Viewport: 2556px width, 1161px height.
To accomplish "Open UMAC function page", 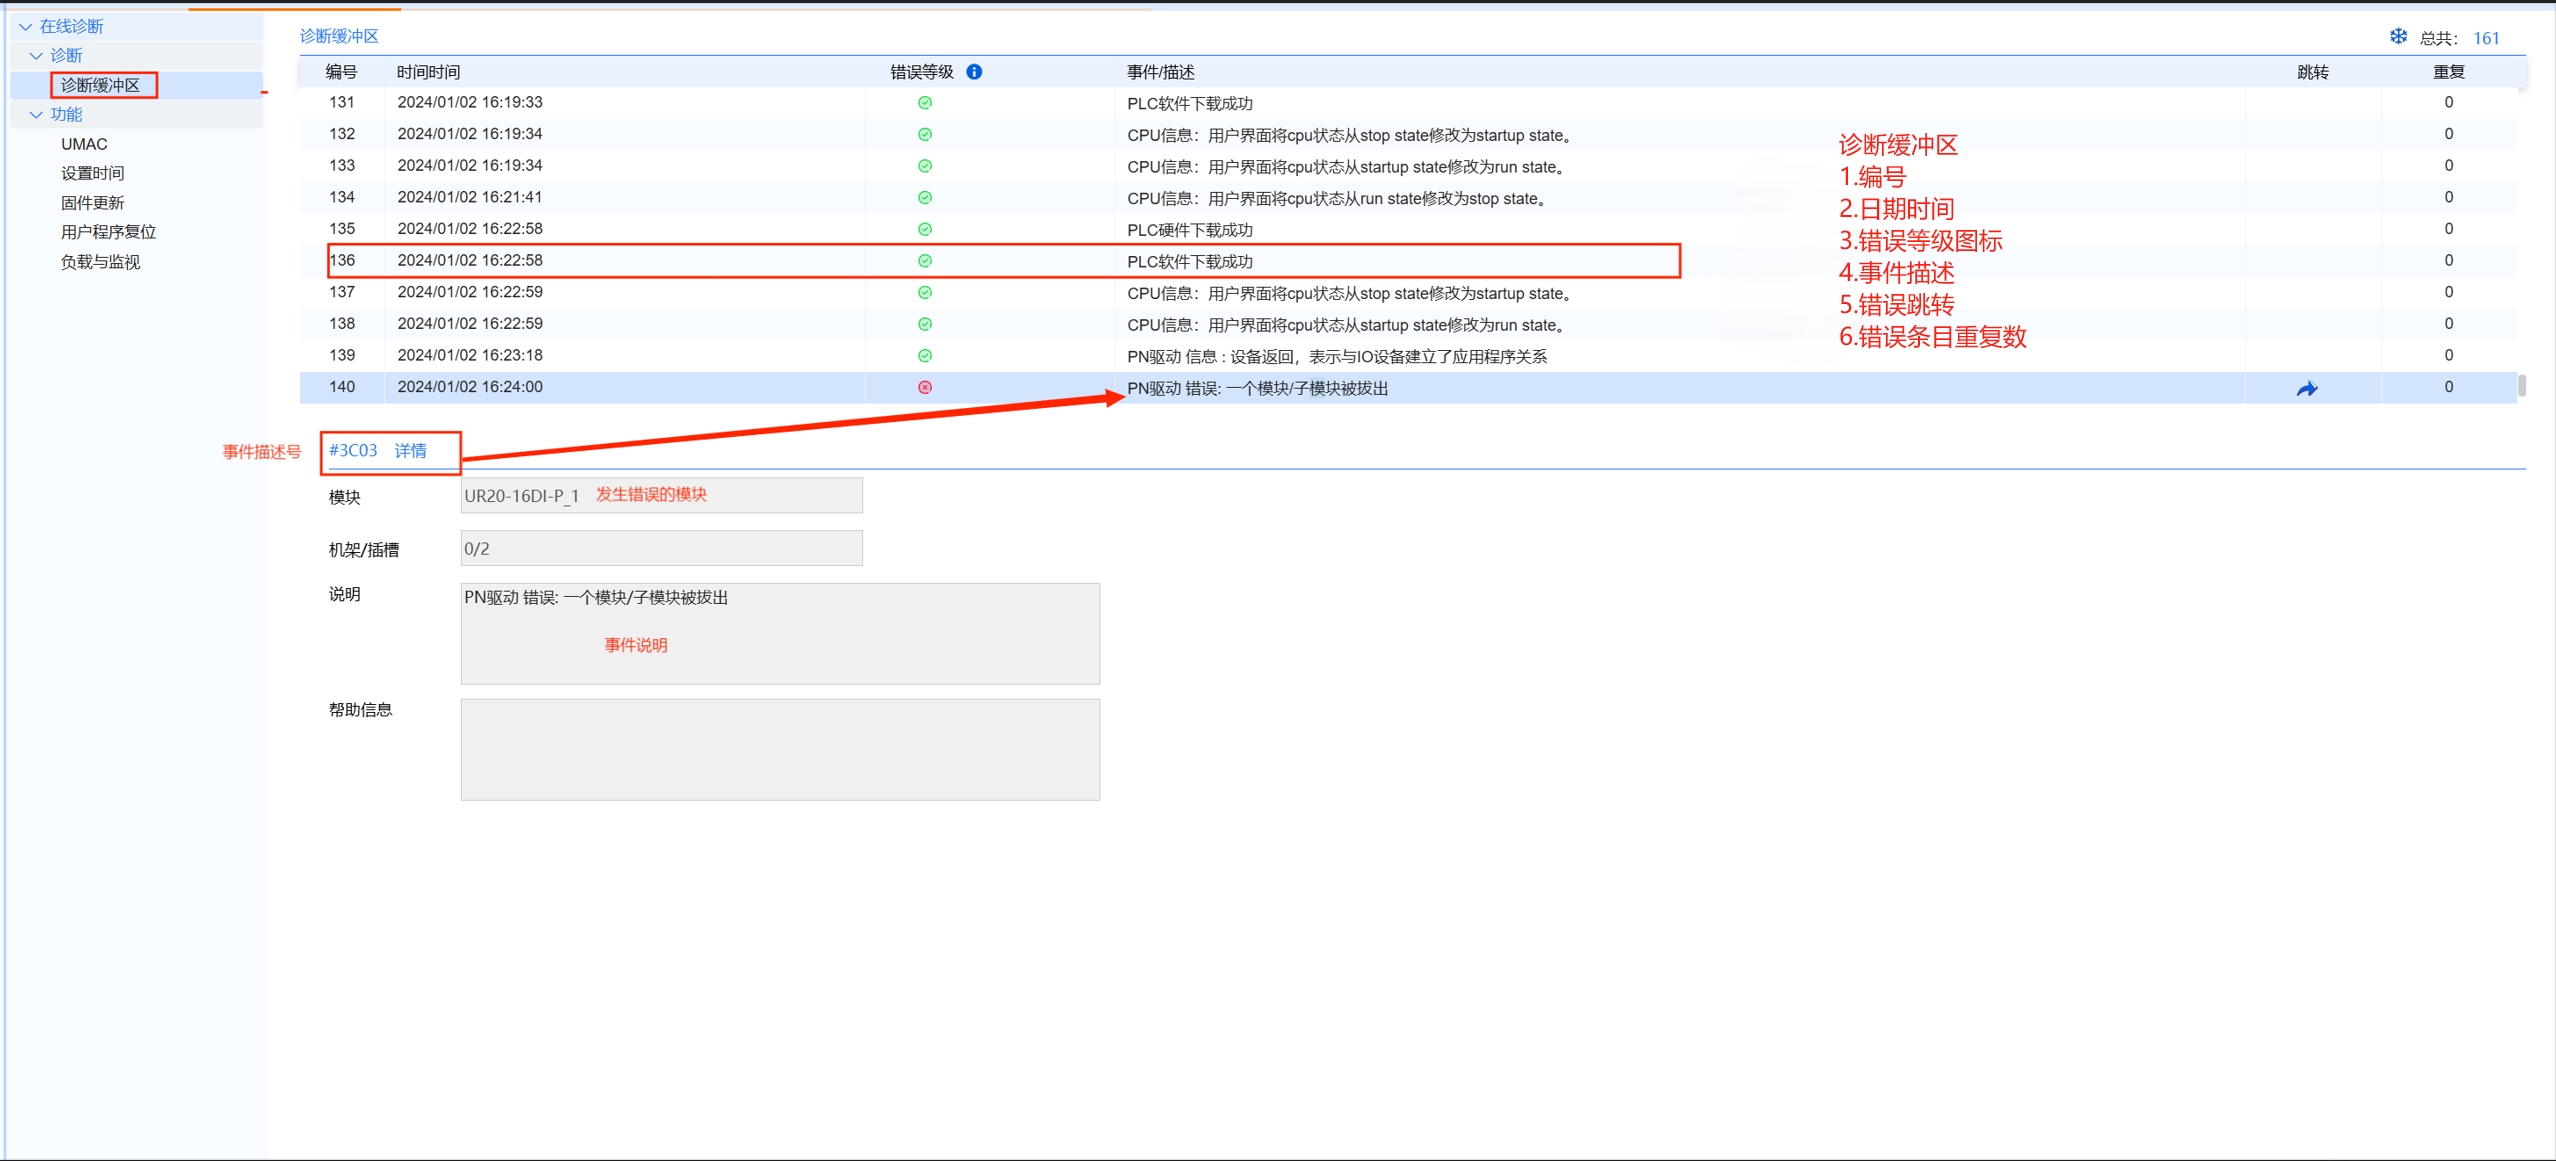I will coord(84,144).
